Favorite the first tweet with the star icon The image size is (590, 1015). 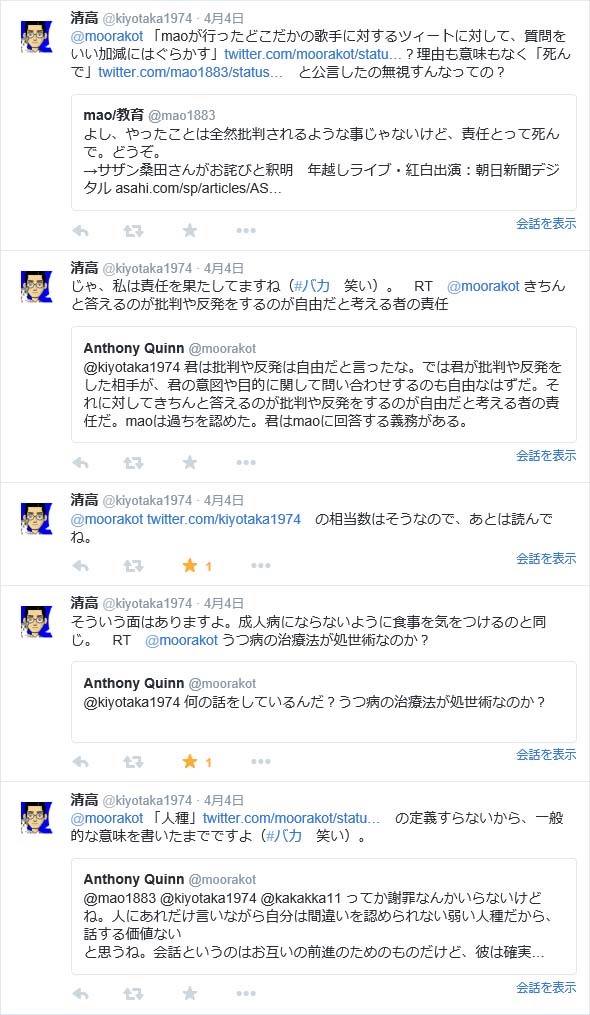point(190,230)
